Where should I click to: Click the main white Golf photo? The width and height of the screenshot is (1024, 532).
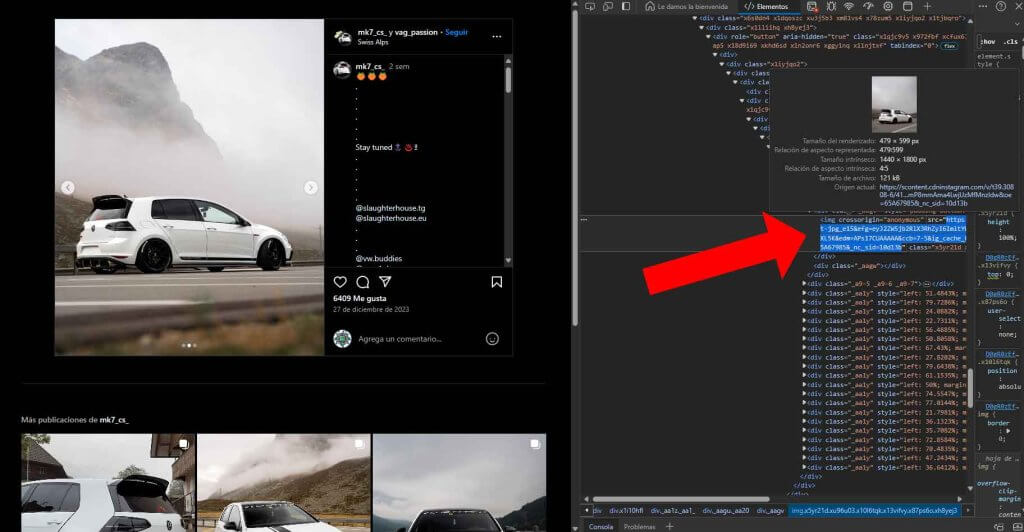pos(189,187)
